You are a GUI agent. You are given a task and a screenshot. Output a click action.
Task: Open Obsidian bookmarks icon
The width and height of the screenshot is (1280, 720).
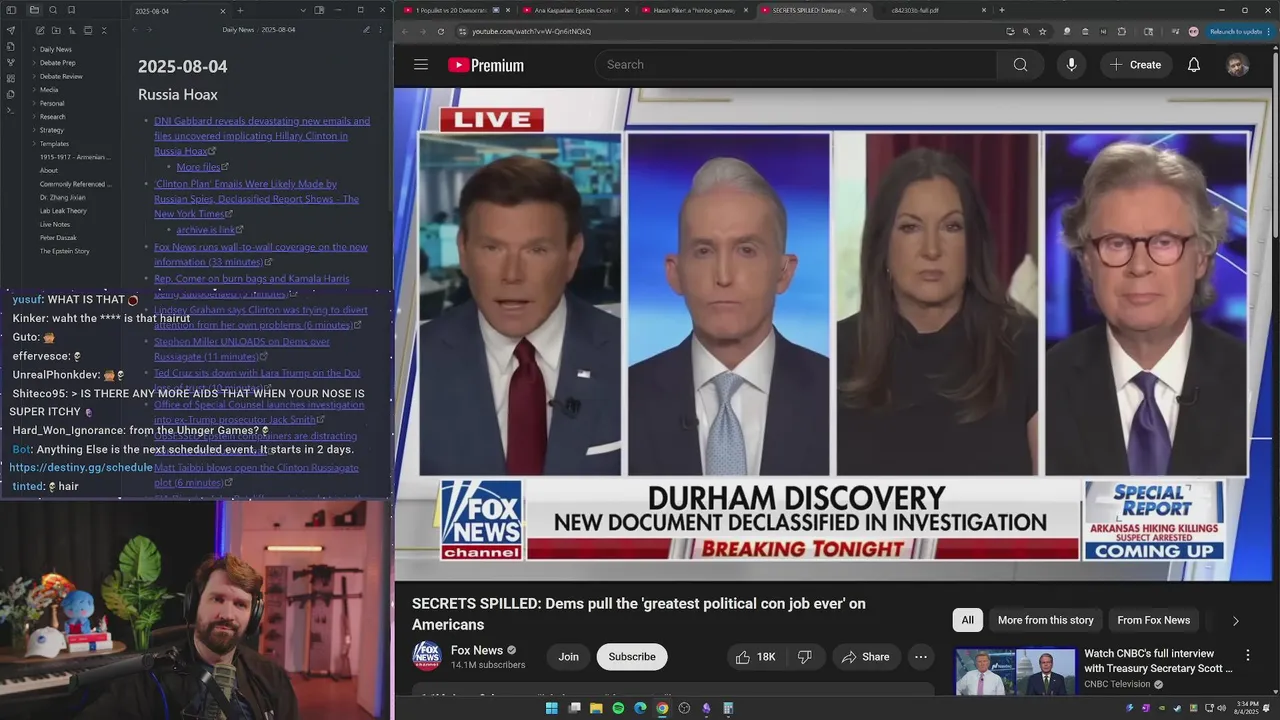coord(71,10)
